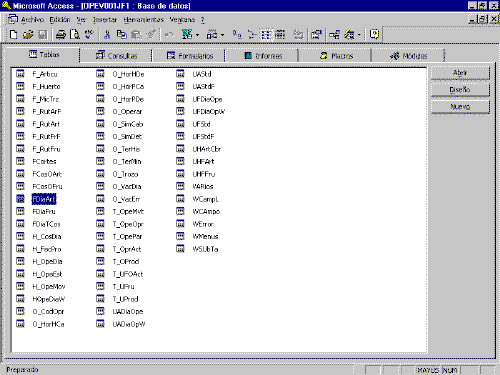Image resolution: width=500 pixels, height=375 pixels.
Task: Select the UADiaOpe table
Action: [128, 312]
